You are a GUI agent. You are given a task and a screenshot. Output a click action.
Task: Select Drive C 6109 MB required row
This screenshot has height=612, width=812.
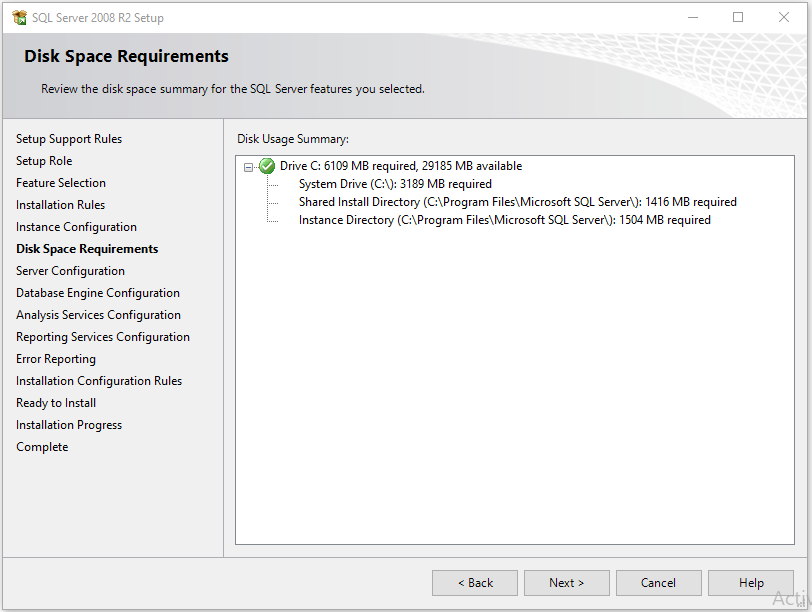point(401,166)
